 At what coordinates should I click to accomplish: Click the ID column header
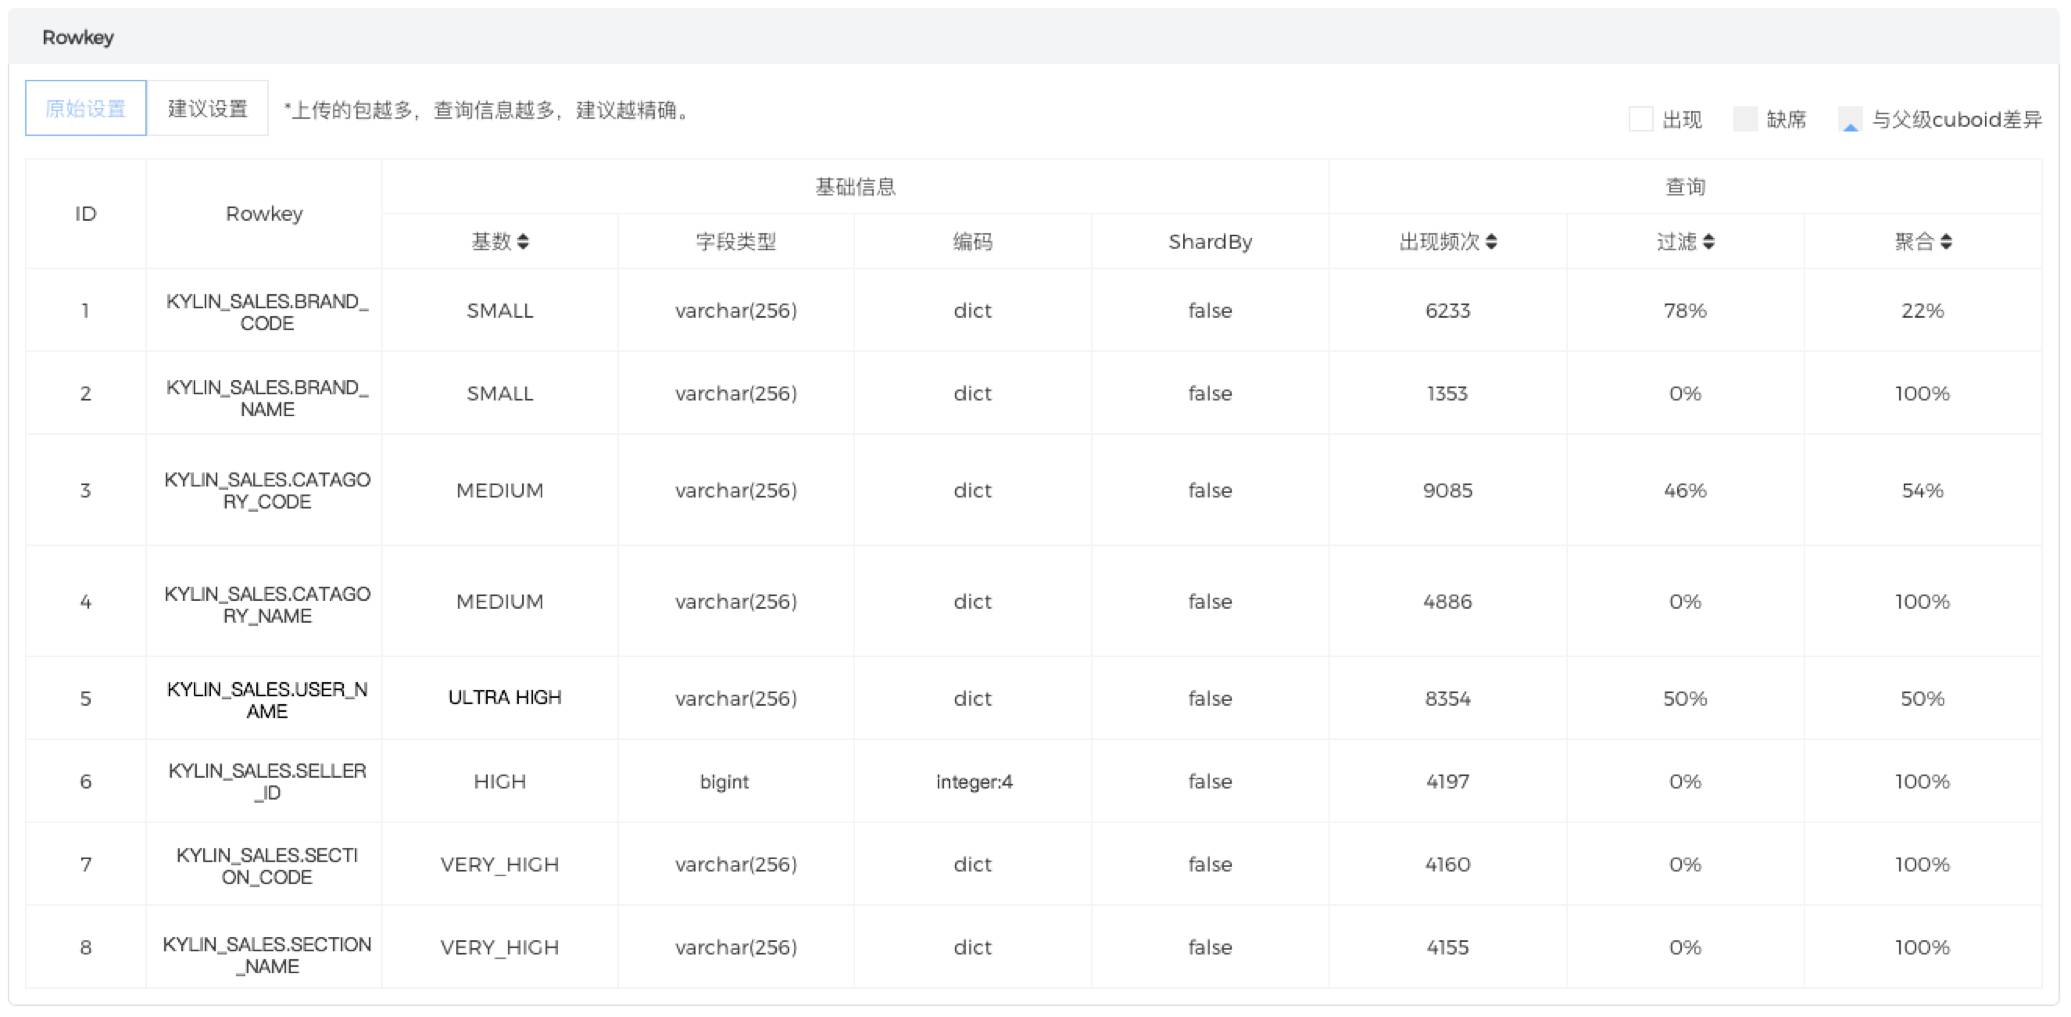coord(86,213)
